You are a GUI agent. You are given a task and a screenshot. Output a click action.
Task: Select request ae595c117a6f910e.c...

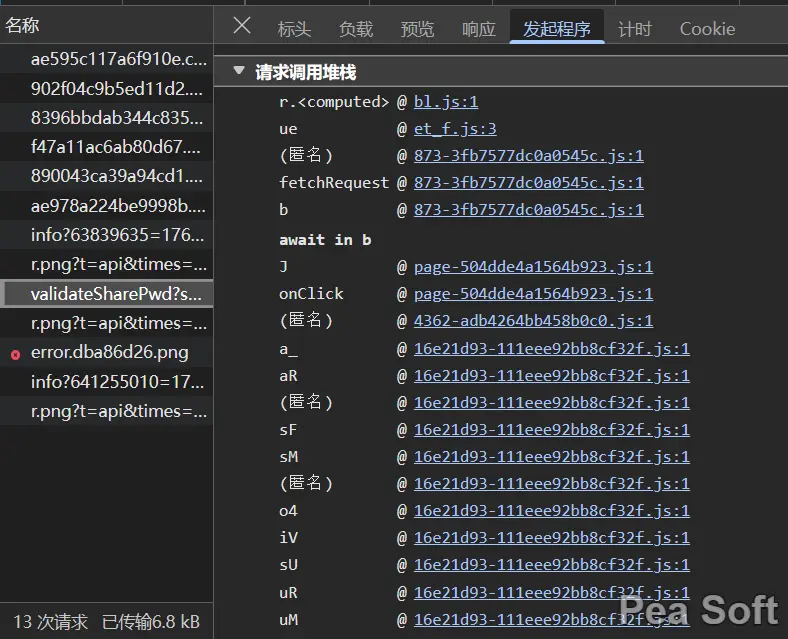point(107,59)
